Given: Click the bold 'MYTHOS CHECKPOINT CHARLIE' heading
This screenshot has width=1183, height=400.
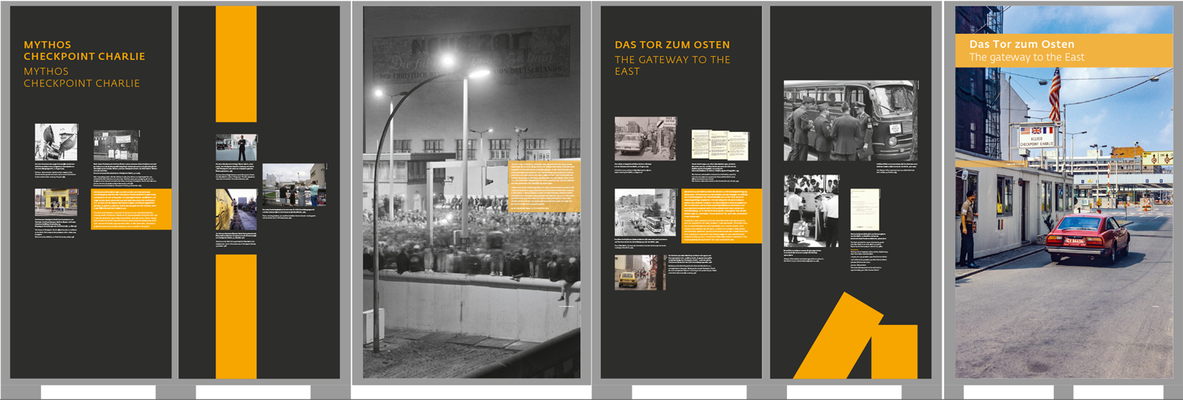Looking at the screenshot, I should (84, 51).
